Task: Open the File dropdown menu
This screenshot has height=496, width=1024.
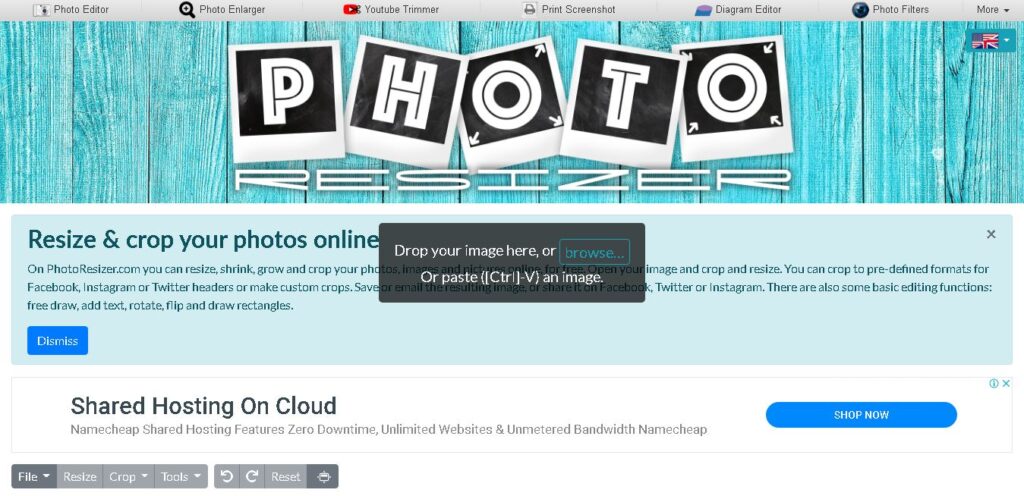Action: coord(34,476)
